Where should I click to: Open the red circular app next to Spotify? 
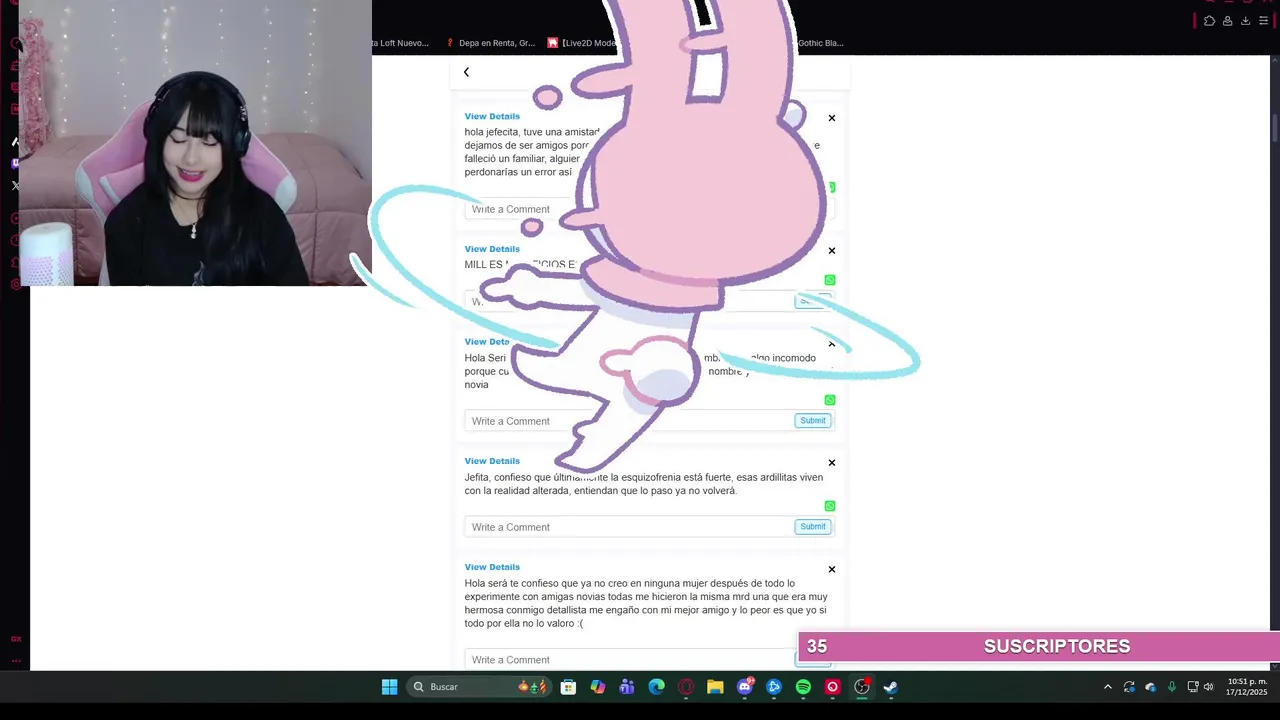tap(832, 687)
